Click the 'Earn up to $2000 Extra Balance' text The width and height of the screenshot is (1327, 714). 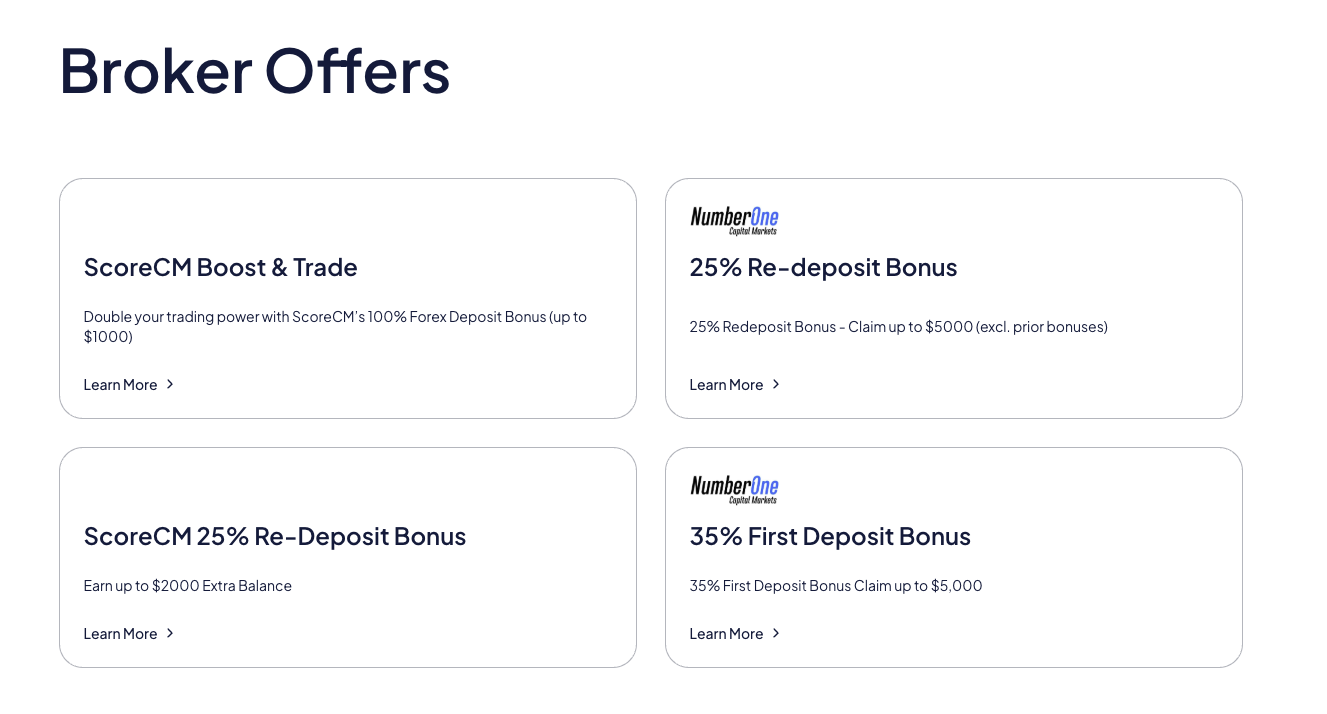(188, 586)
